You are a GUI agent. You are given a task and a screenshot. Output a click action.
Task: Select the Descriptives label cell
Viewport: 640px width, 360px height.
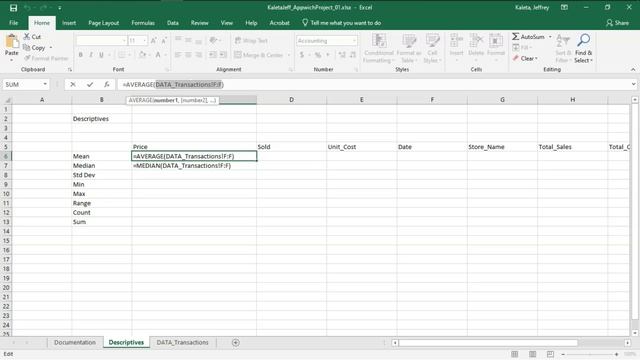point(102,119)
